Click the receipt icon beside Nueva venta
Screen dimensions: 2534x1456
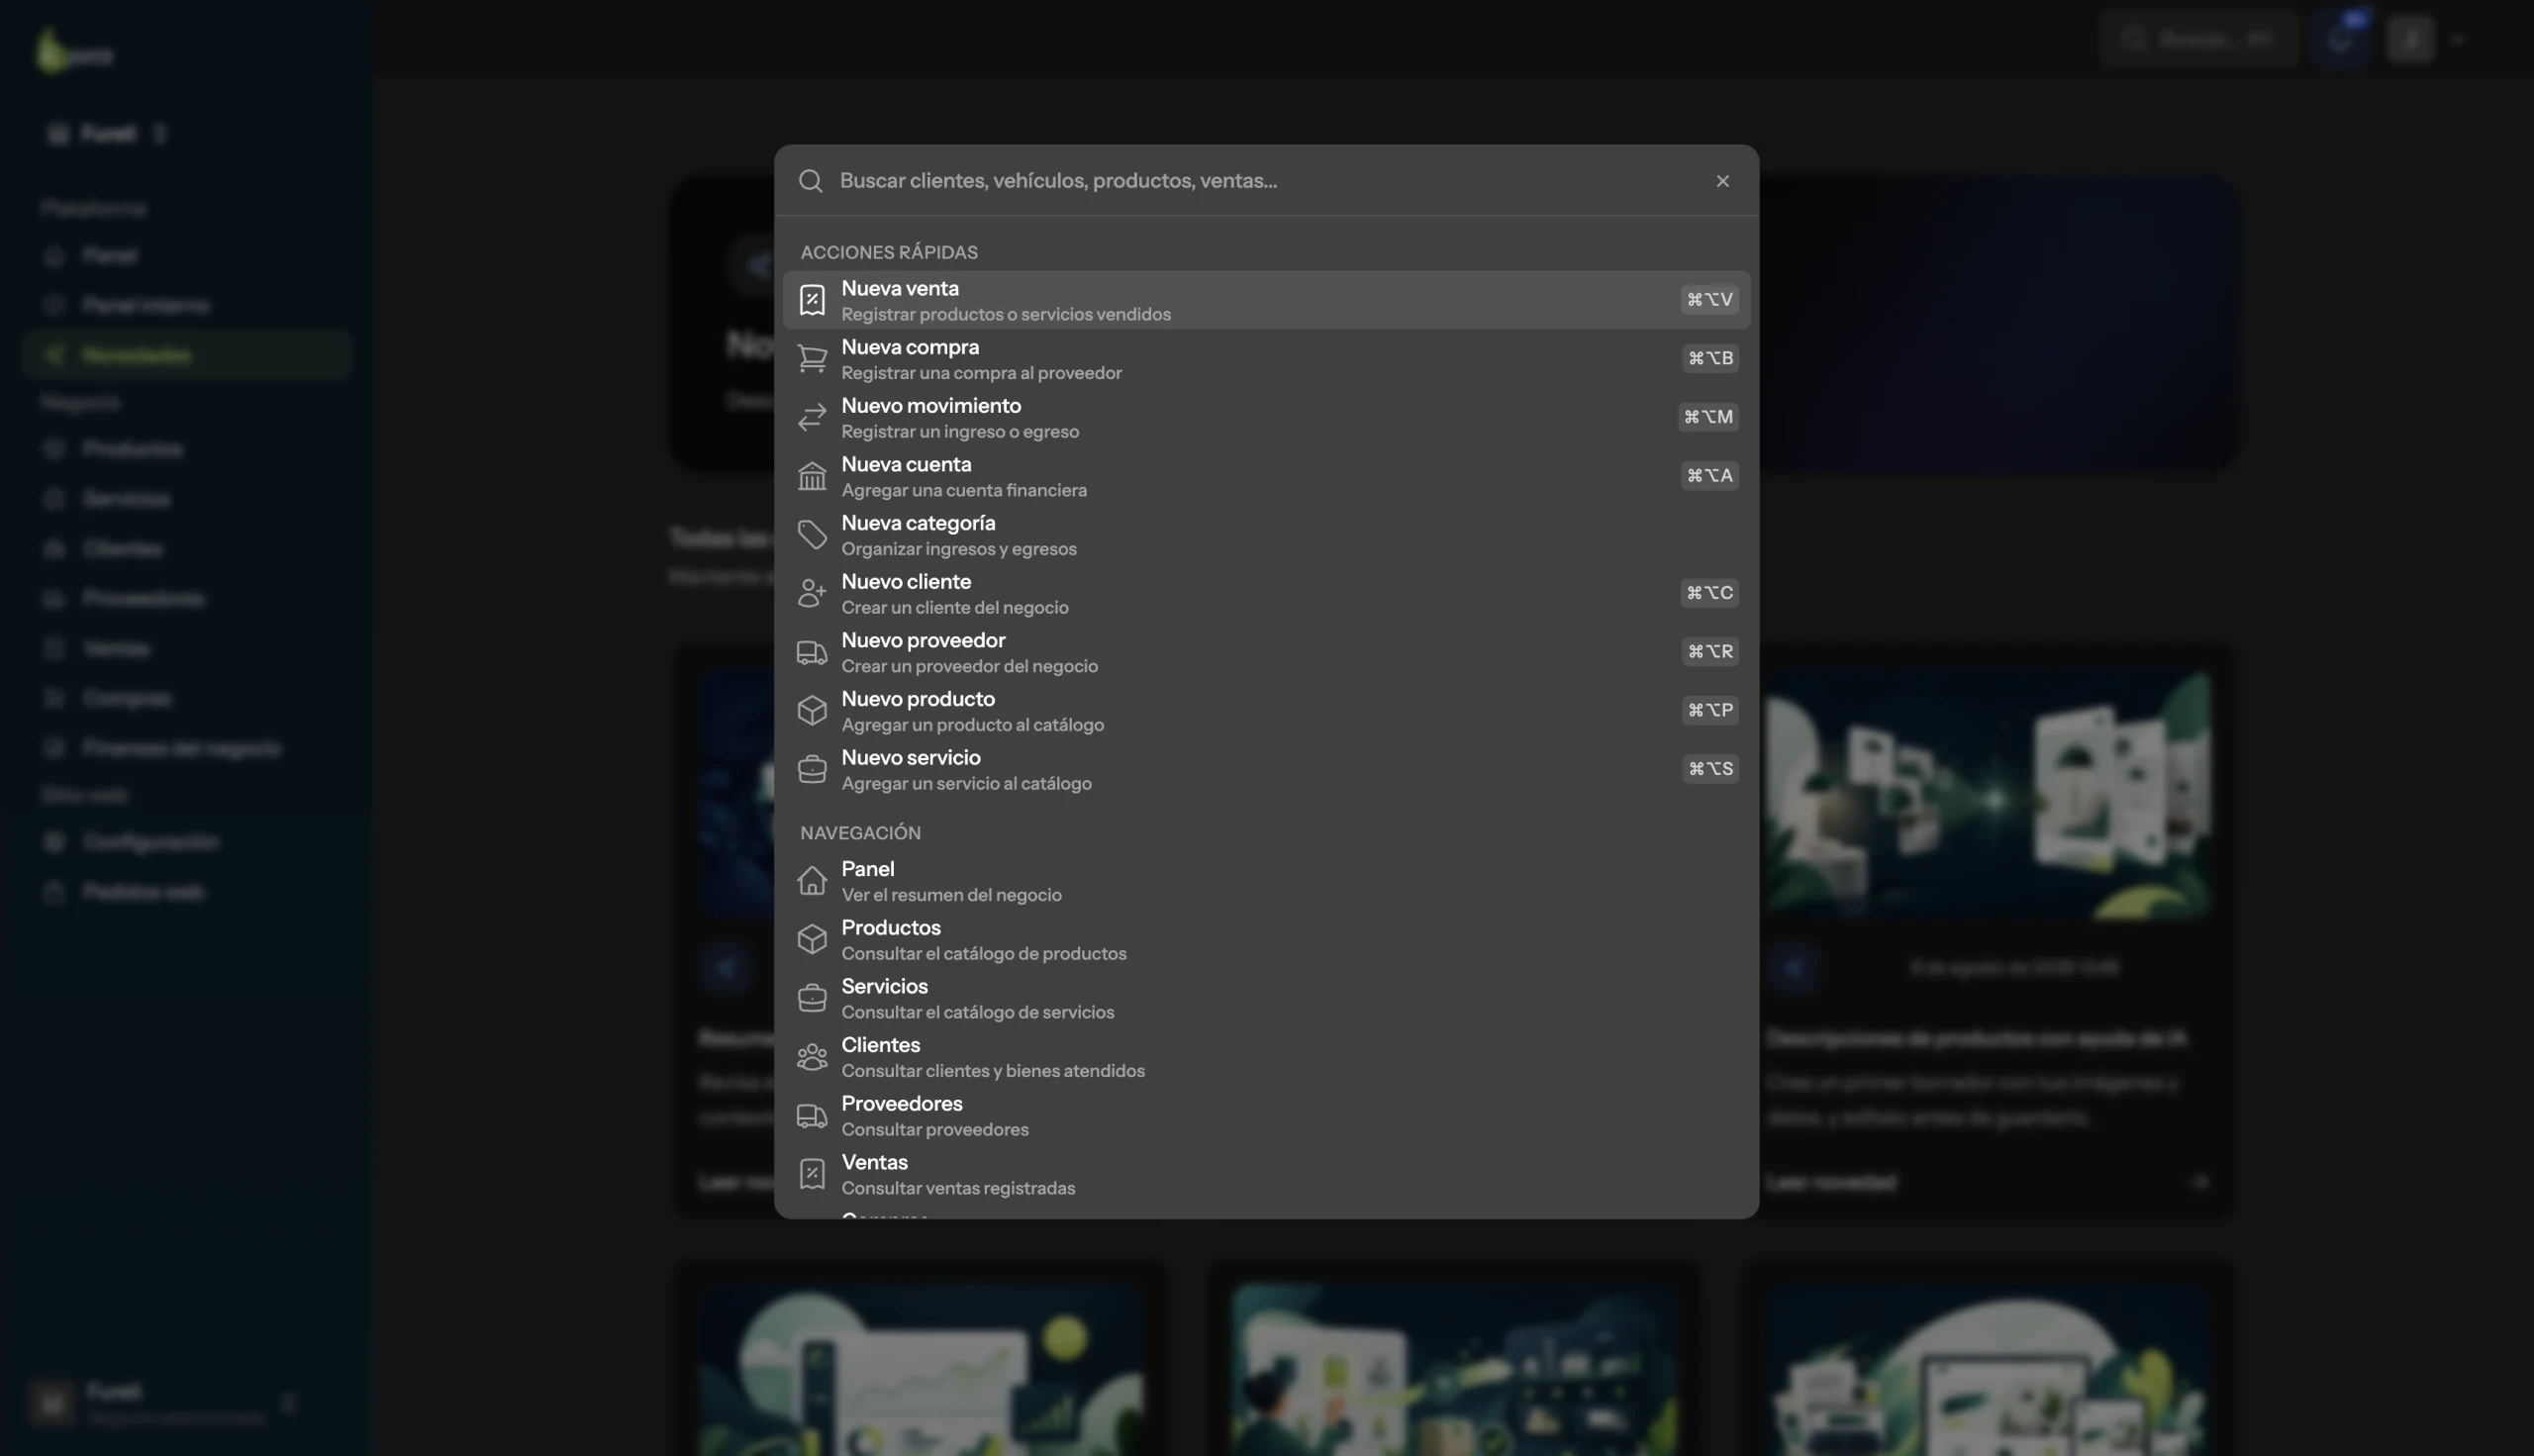click(x=812, y=300)
